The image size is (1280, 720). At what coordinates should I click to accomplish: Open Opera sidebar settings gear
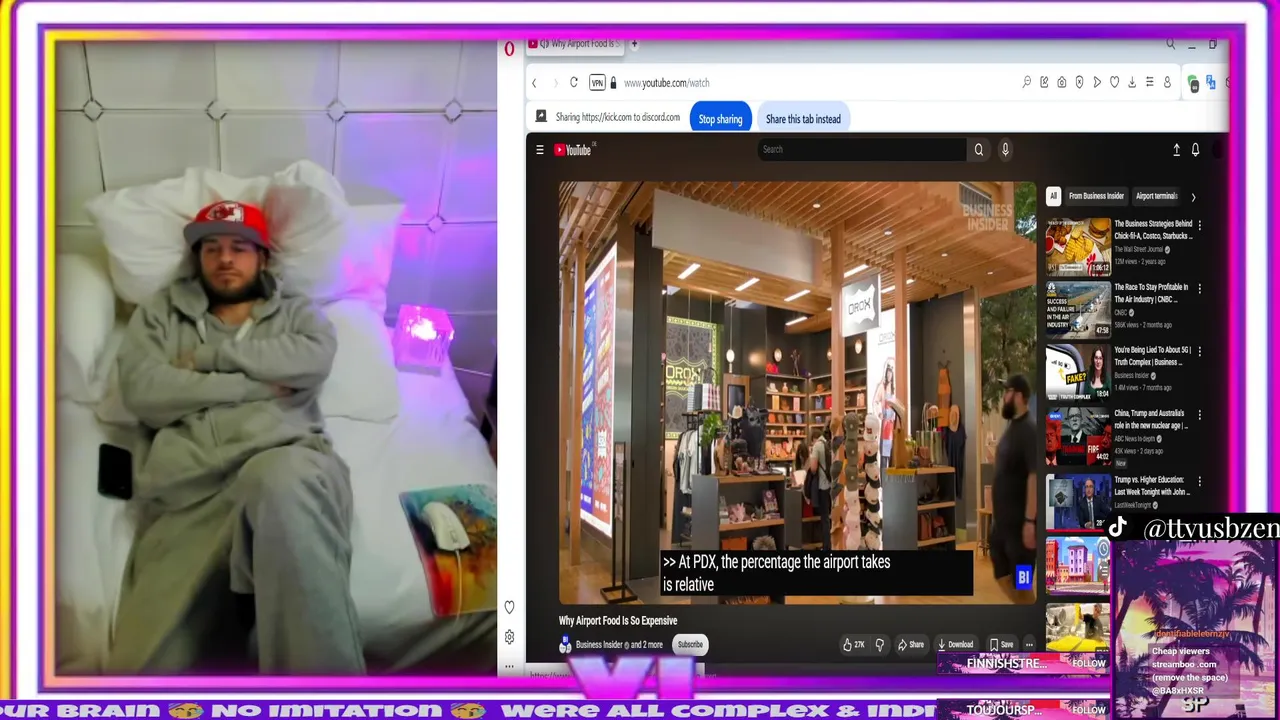[509, 637]
